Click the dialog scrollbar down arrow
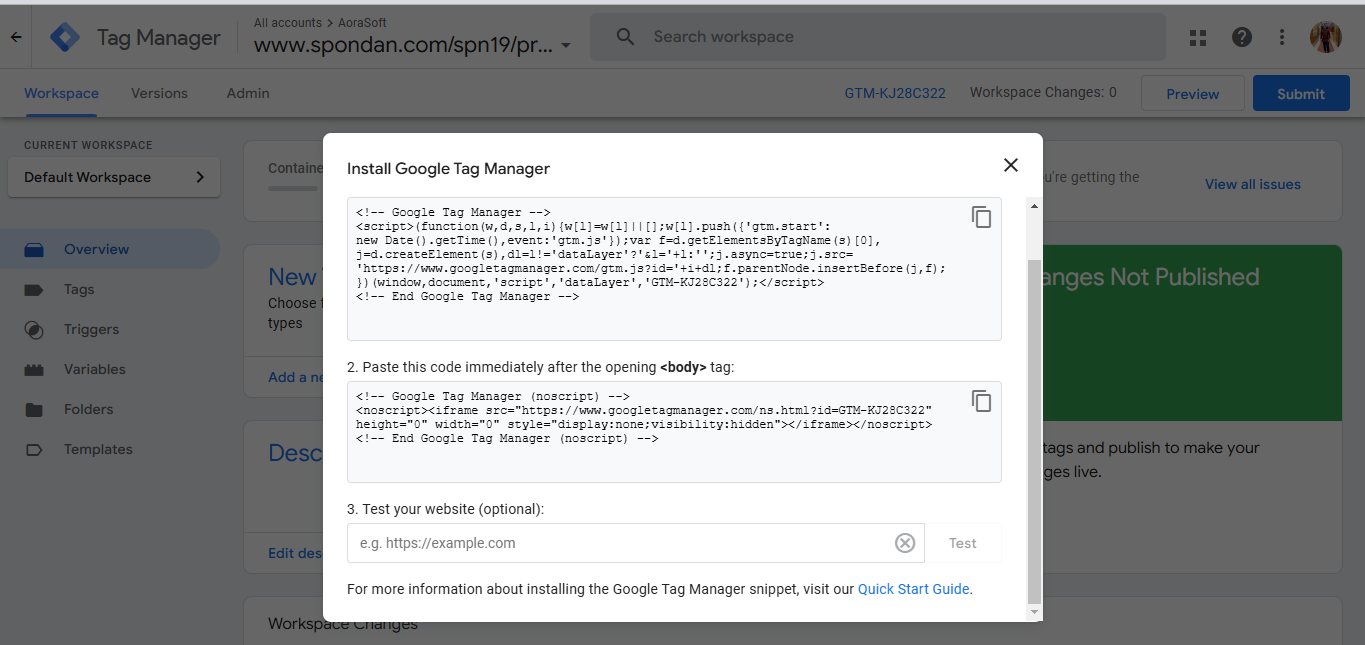The height and width of the screenshot is (645, 1365). (x=1034, y=612)
